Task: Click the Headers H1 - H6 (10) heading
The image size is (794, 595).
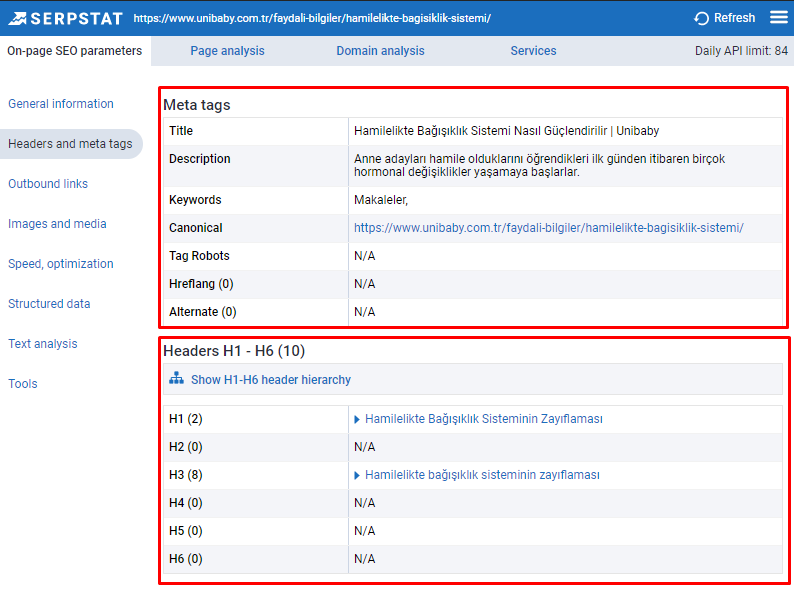Action: 234,351
